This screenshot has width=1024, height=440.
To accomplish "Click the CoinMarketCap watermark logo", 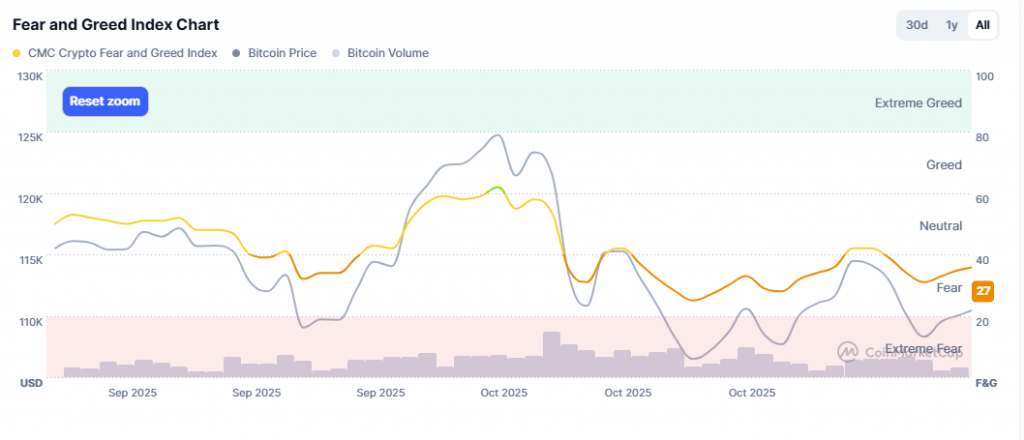I will [848, 351].
